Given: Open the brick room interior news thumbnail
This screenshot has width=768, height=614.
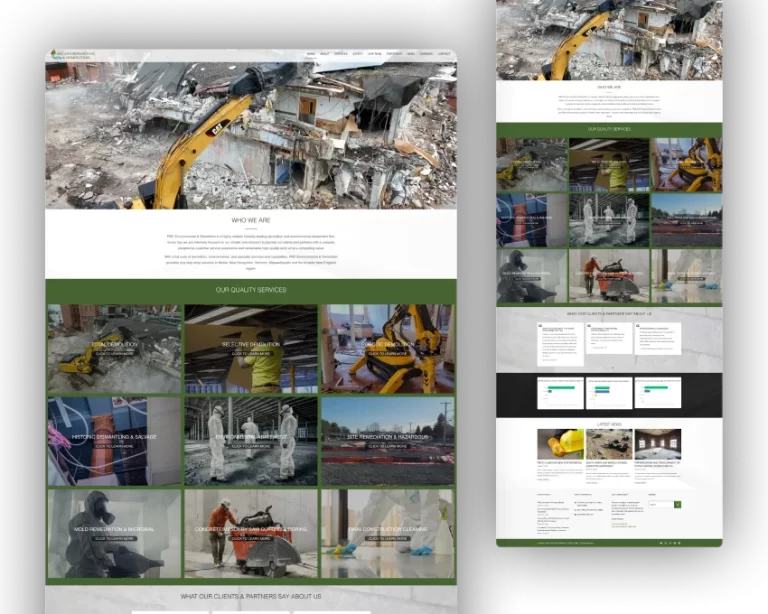Looking at the screenshot, I should tap(657, 444).
